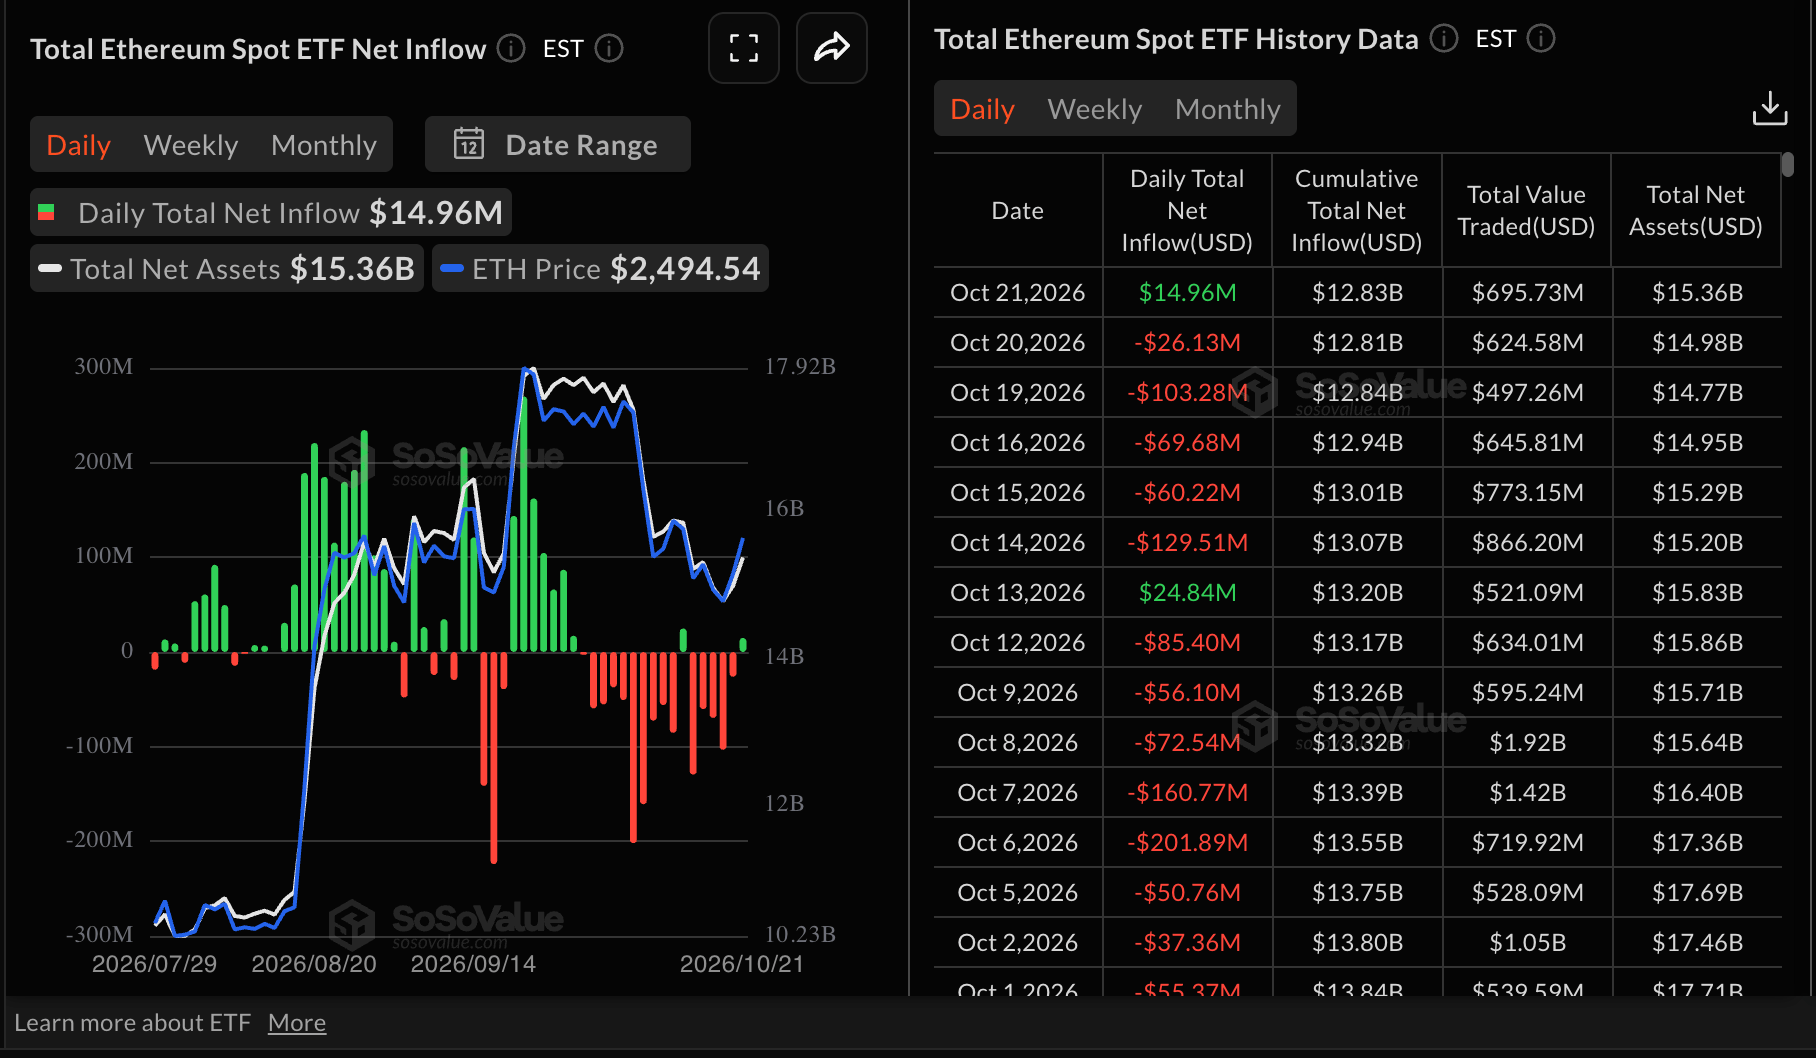Click the -$201.89M net inflow cell

(x=1187, y=842)
